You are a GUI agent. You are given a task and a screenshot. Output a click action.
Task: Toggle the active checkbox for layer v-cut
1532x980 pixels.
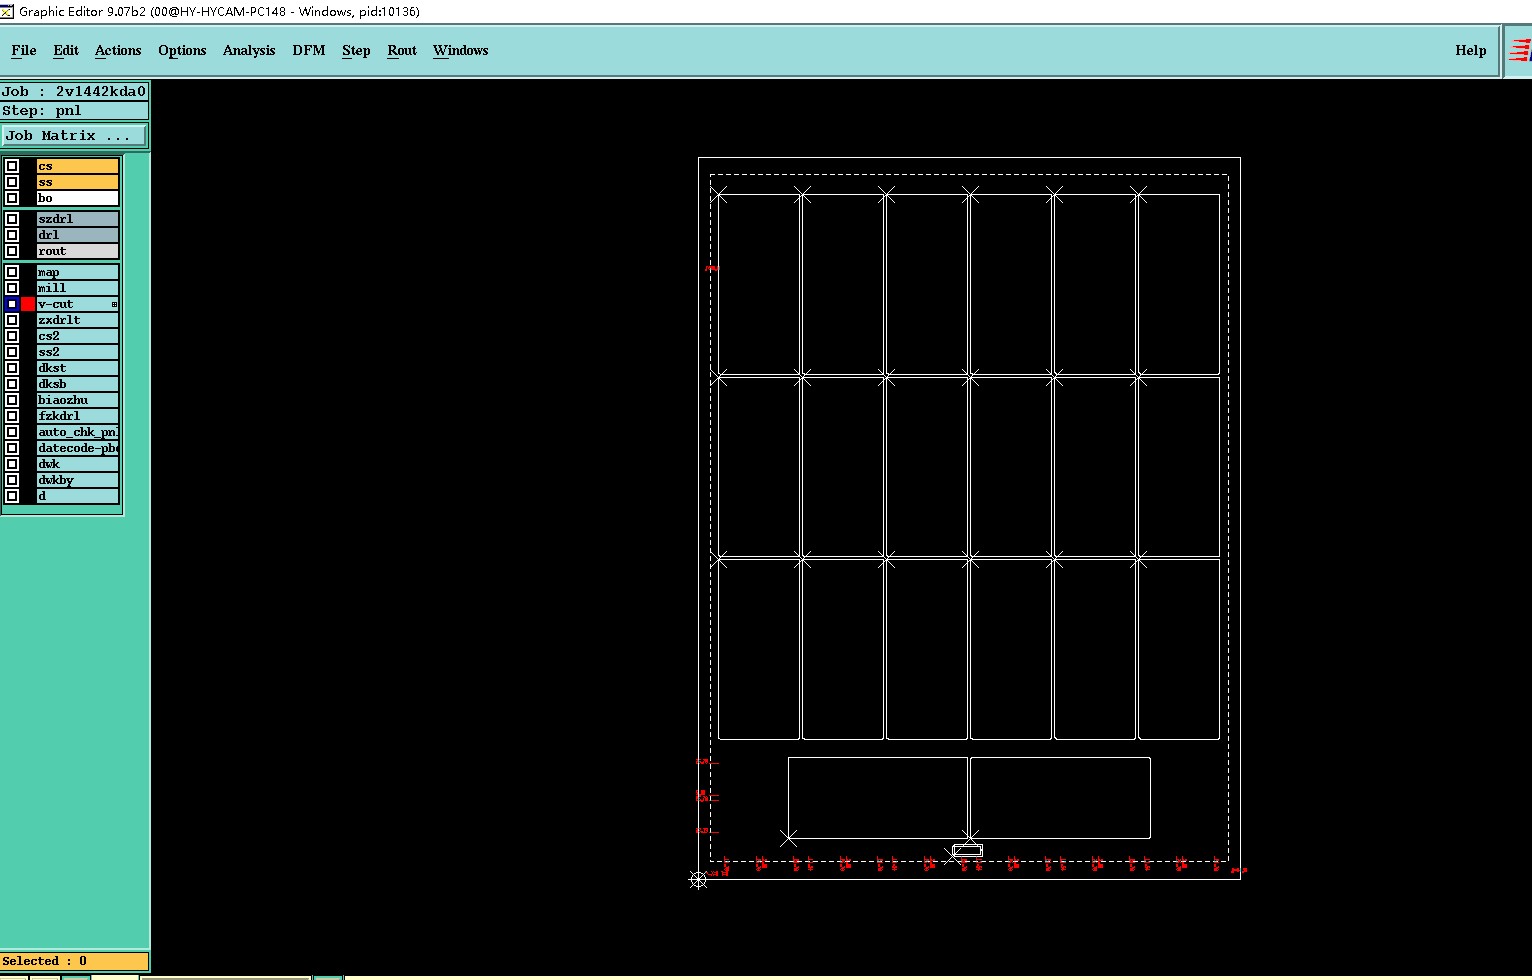point(12,304)
